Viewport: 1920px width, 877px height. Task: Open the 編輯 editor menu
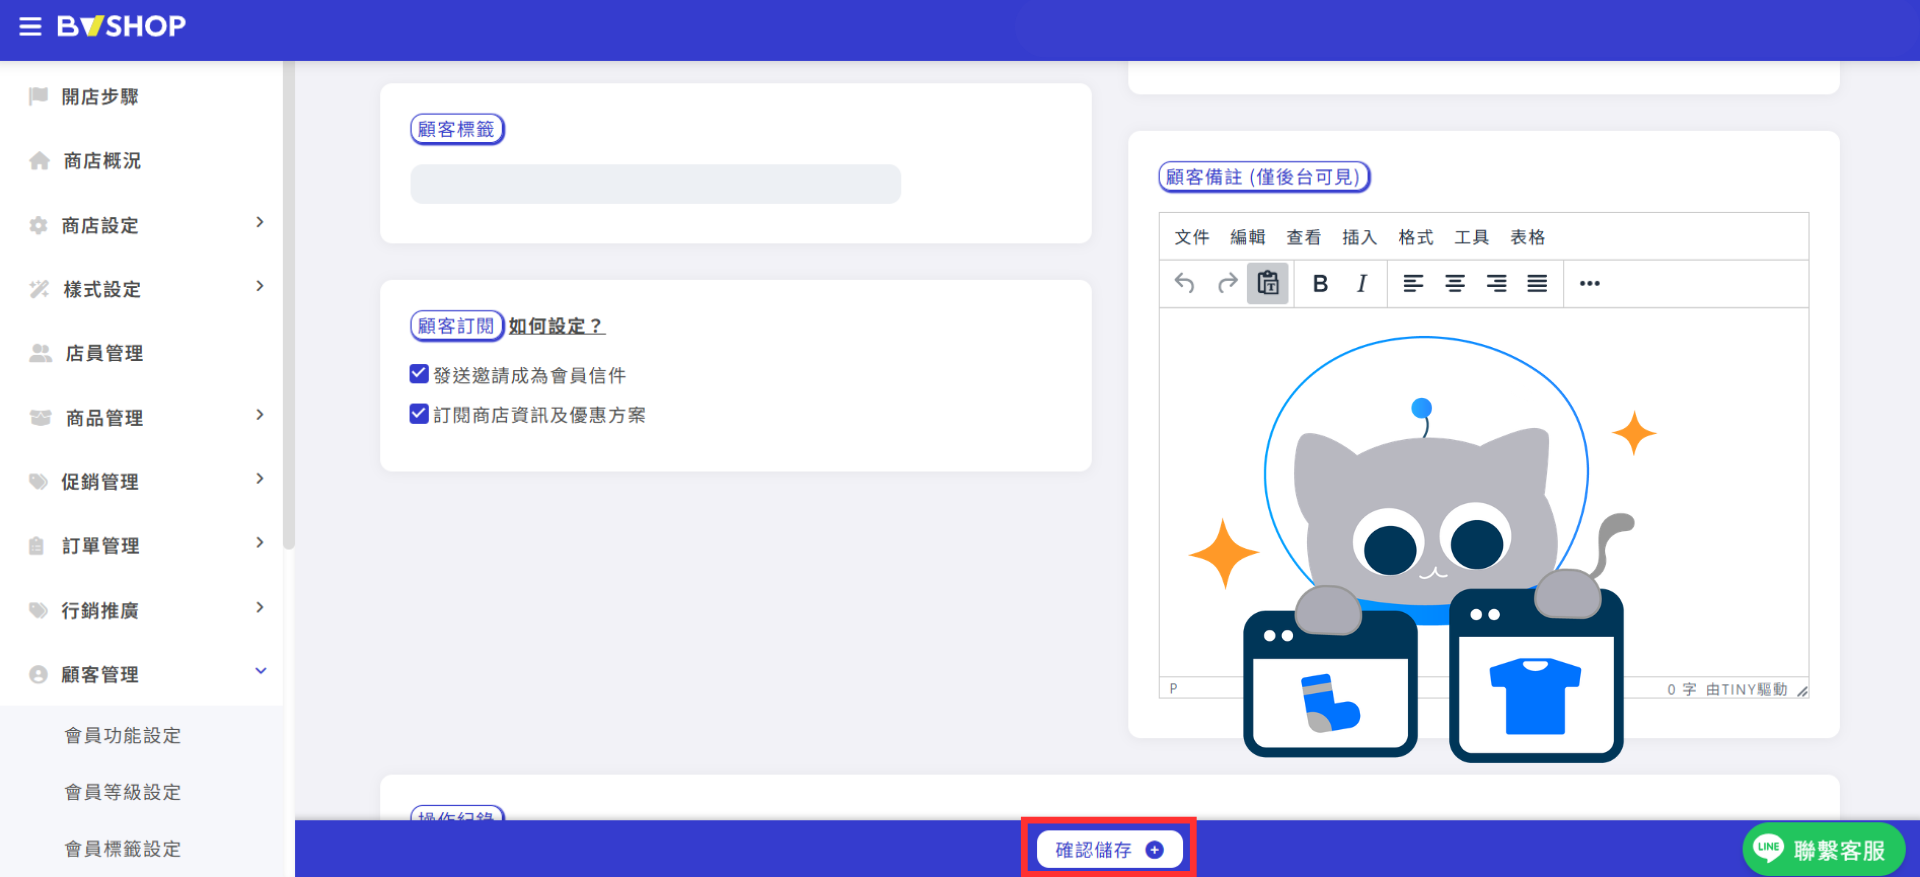pos(1248,237)
